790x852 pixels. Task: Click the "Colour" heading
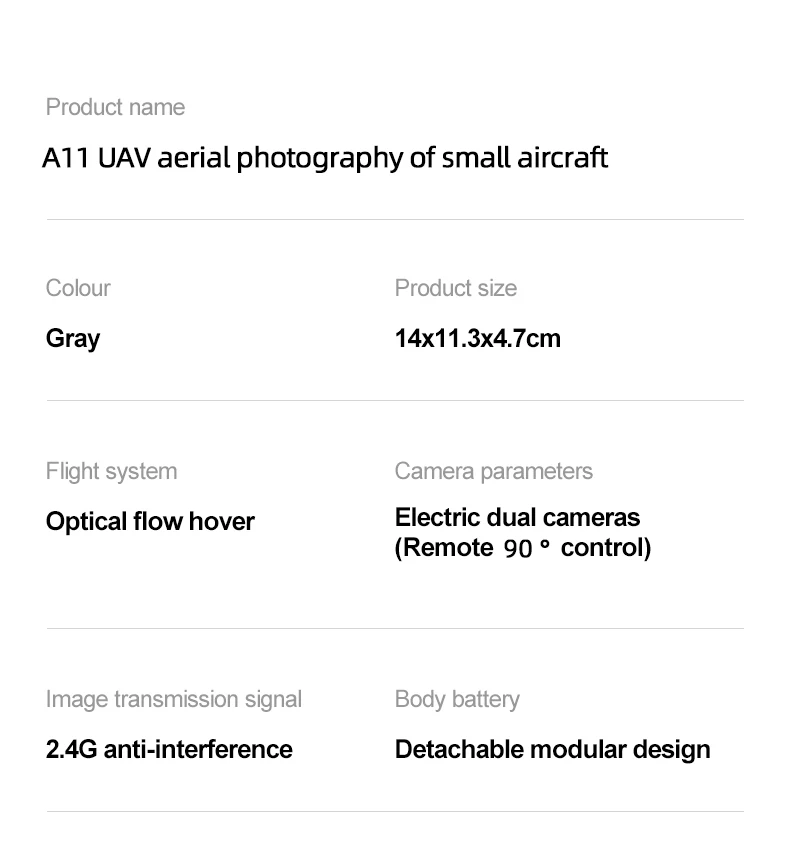(78, 288)
